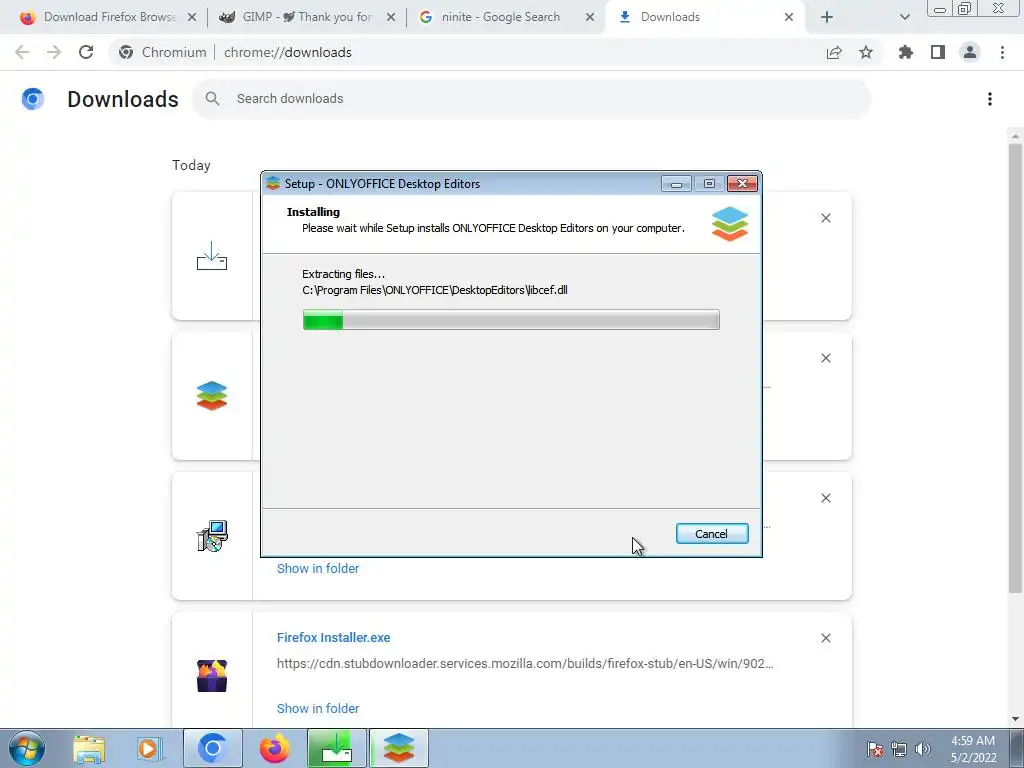
Task: Open the network tray icon
Action: click(x=899, y=749)
